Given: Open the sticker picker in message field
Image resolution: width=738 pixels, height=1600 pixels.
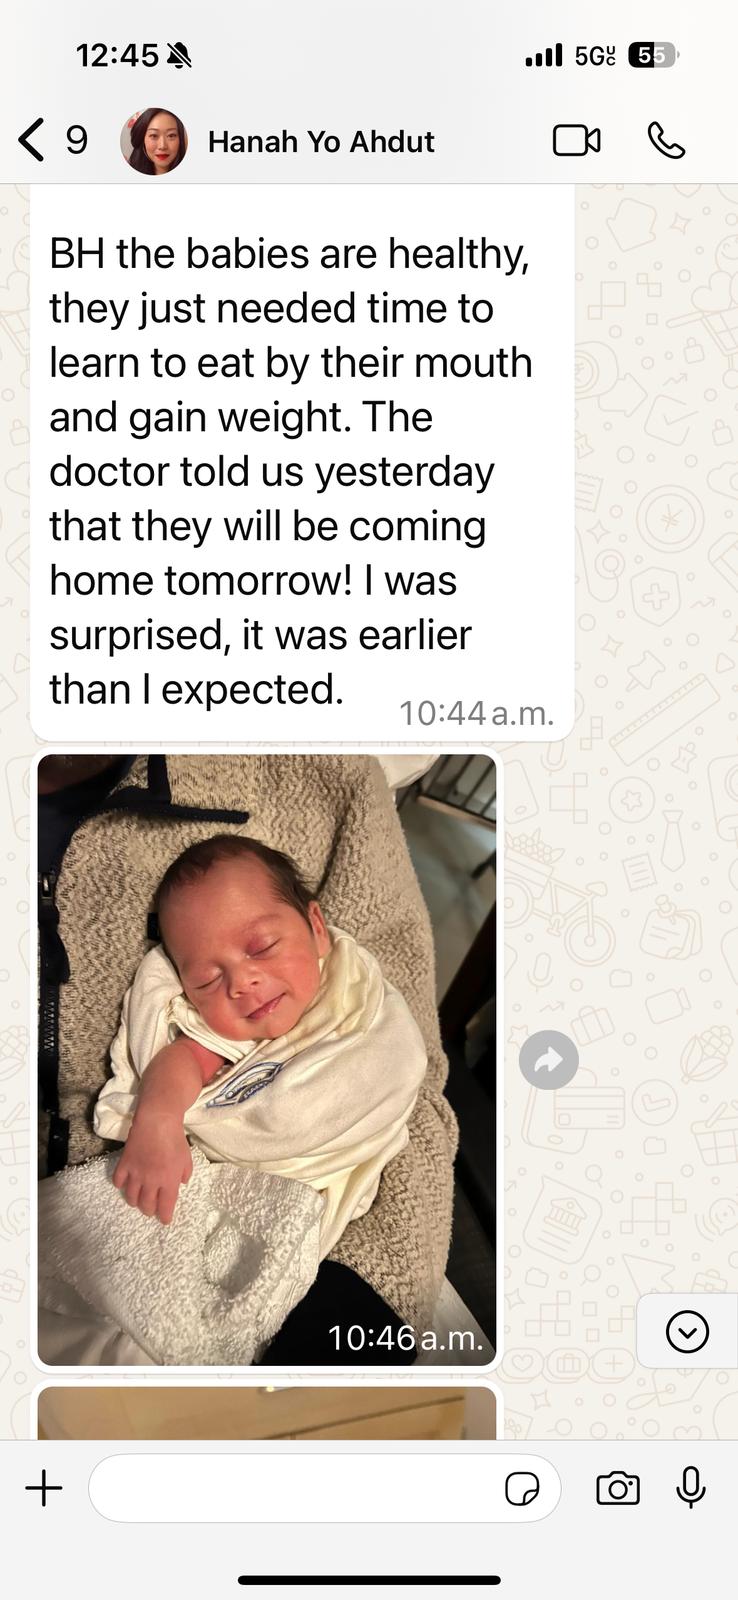Looking at the screenshot, I should 522,1488.
